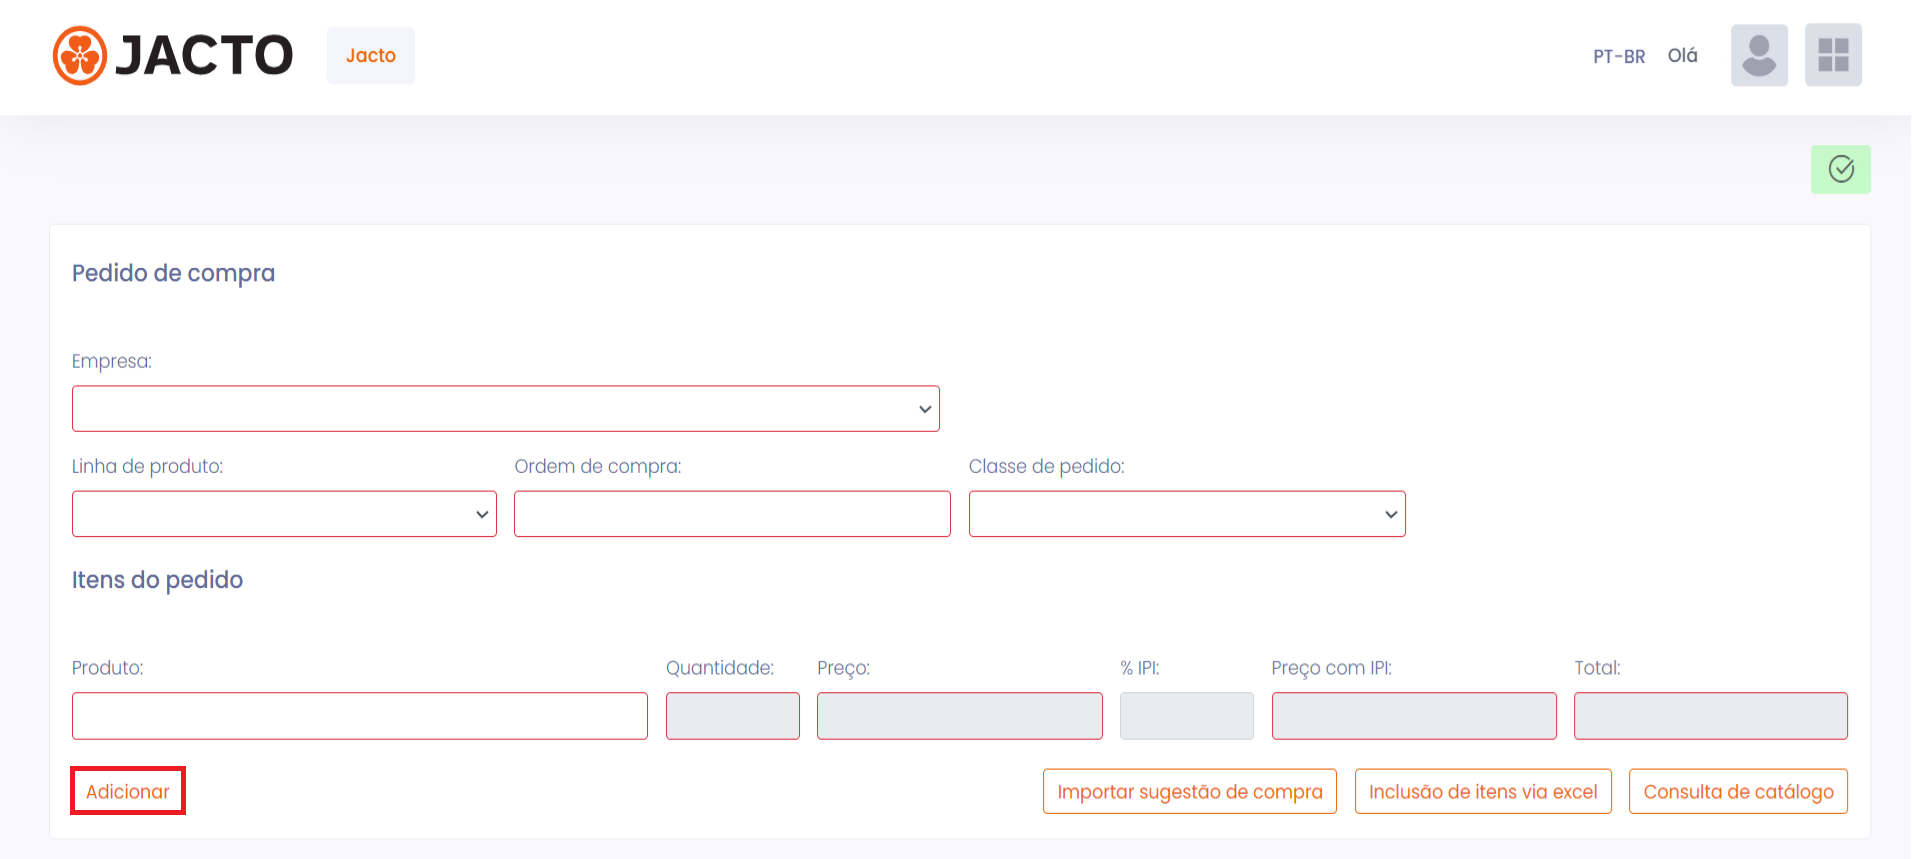
Task: Click the Olá greeting text
Action: pos(1682,55)
